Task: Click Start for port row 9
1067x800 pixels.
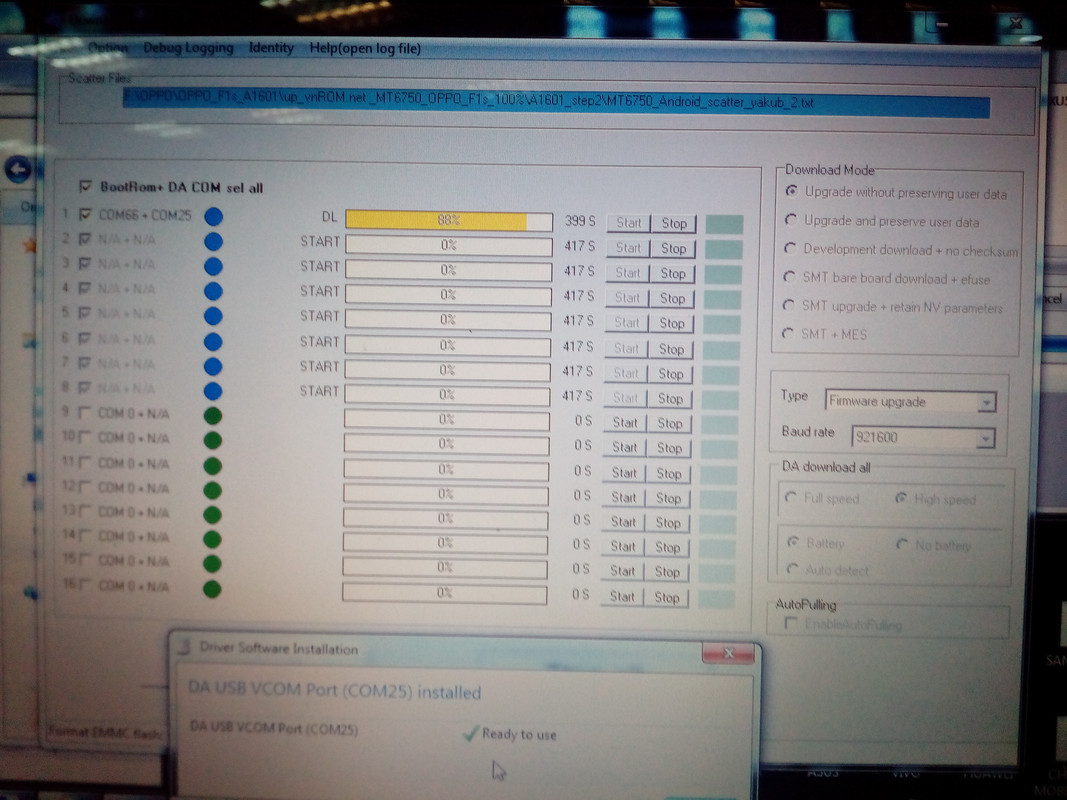Action: [625, 422]
